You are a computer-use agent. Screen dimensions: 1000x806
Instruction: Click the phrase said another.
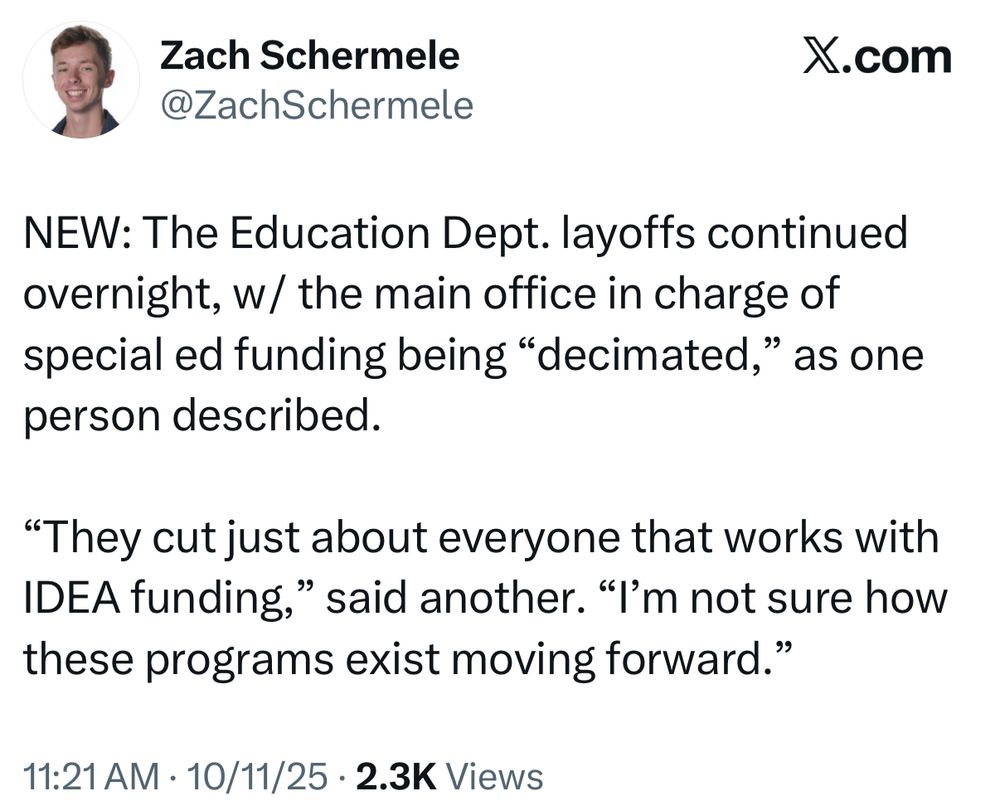pyautogui.click(x=455, y=598)
